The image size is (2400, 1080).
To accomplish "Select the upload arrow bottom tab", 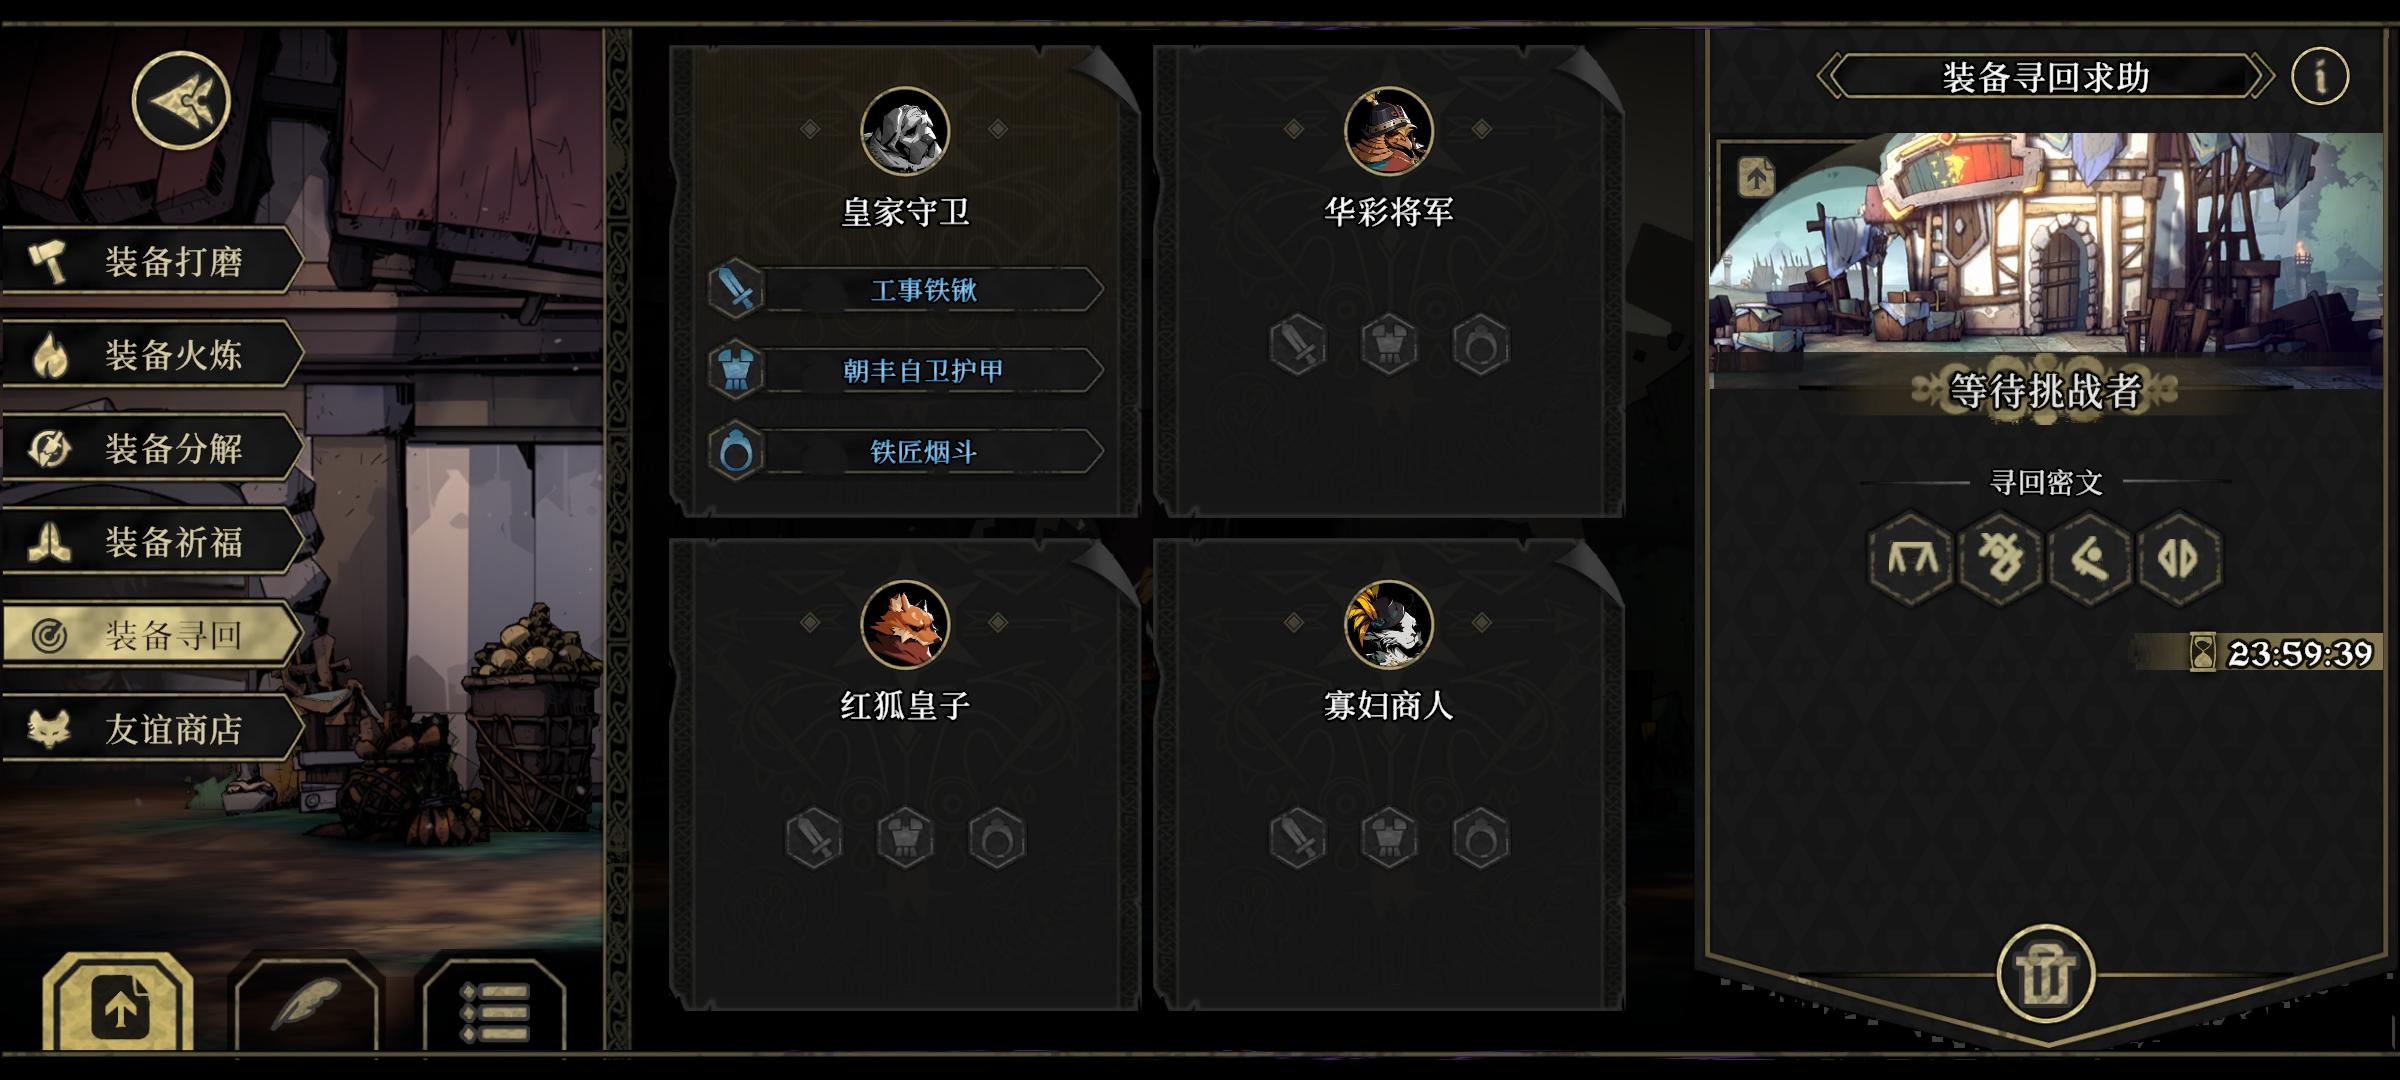I will click(x=119, y=1005).
